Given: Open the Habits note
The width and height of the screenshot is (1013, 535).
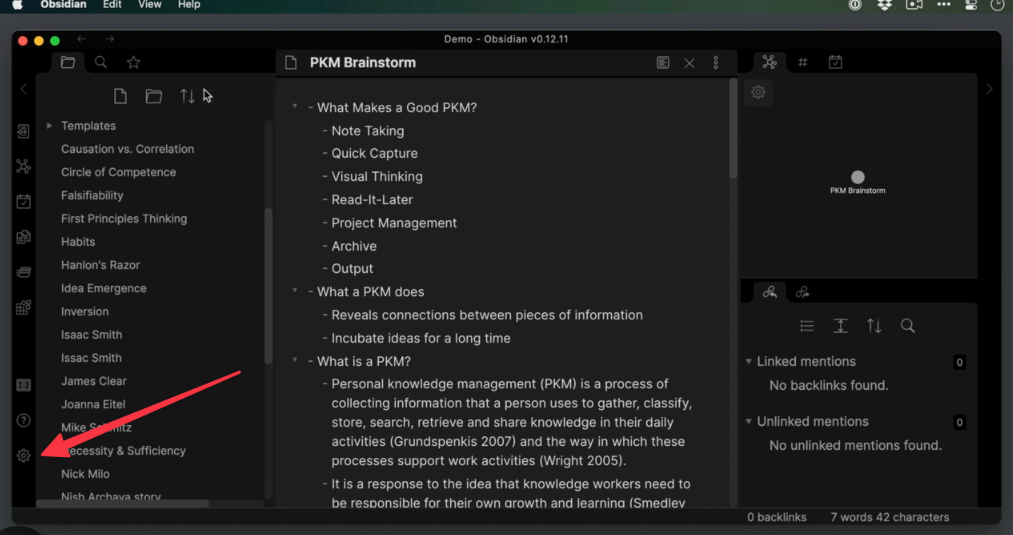Looking at the screenshot, I should [x=78, y=242].
